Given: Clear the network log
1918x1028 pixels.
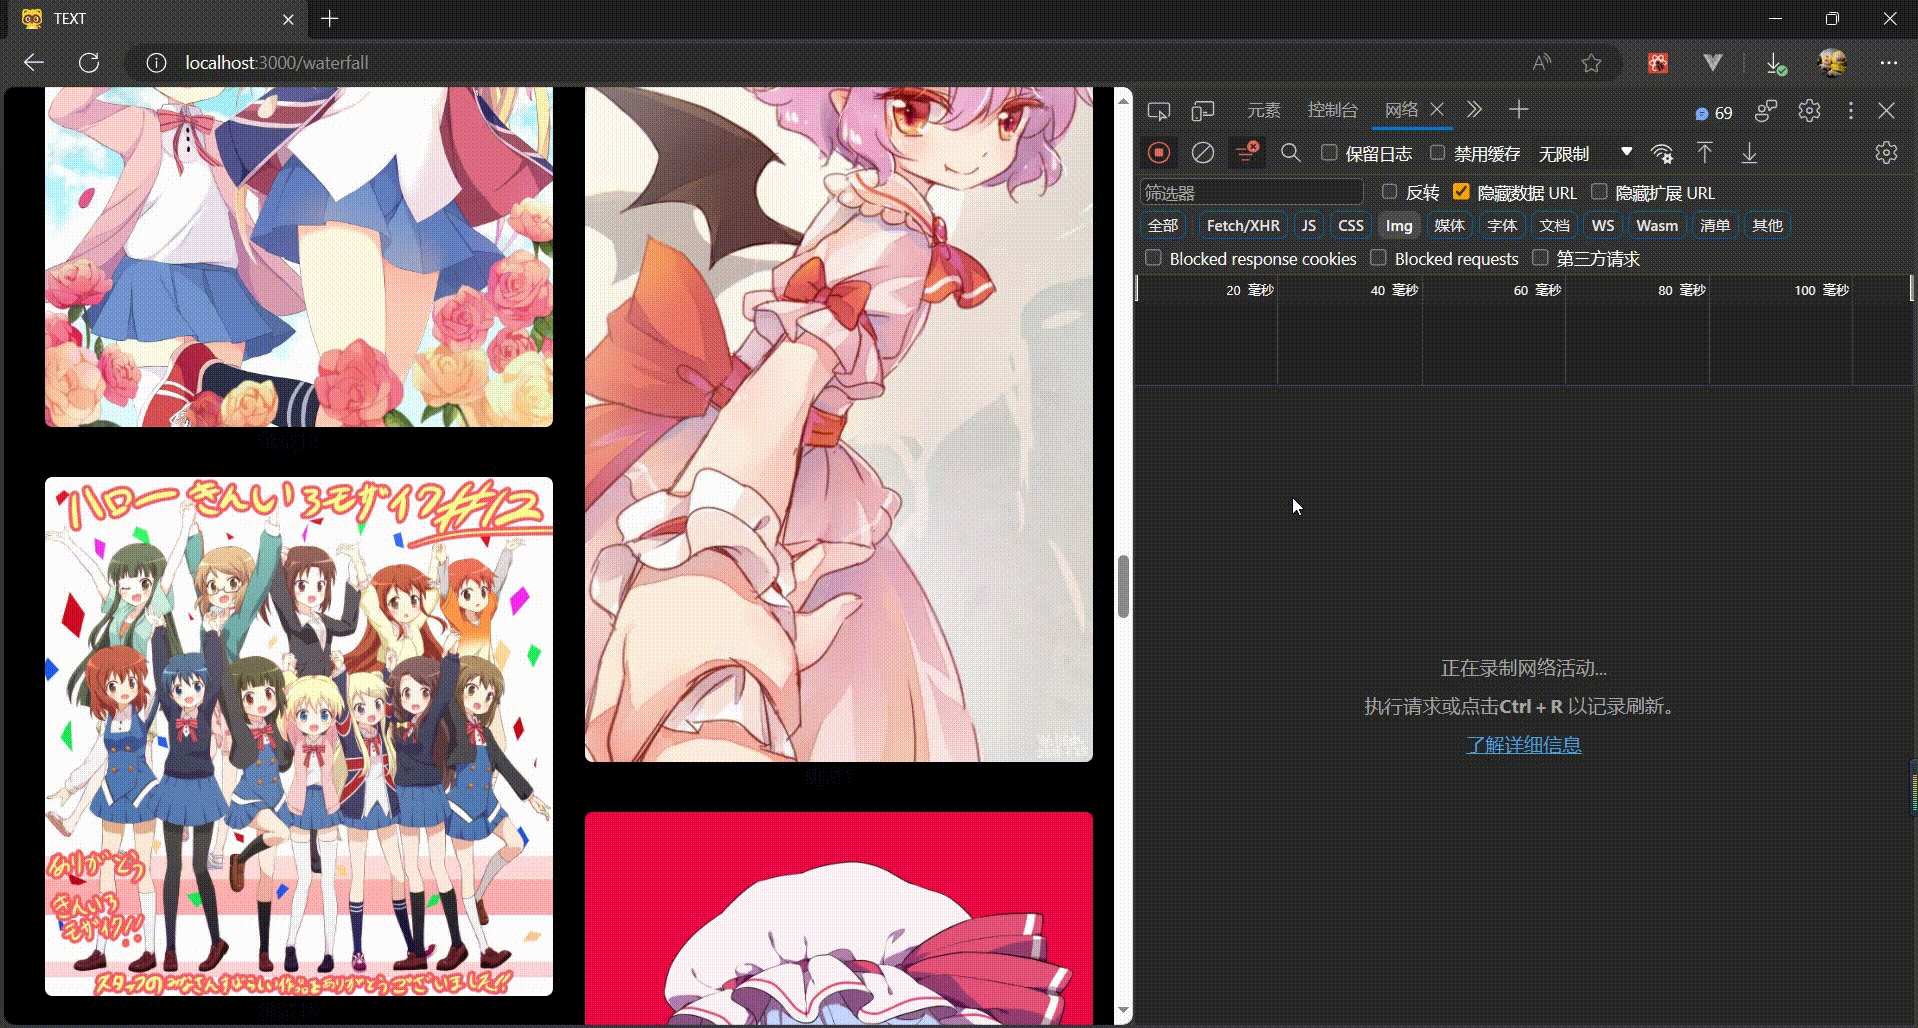Looking at the screenshot, I should (1203, 153).
